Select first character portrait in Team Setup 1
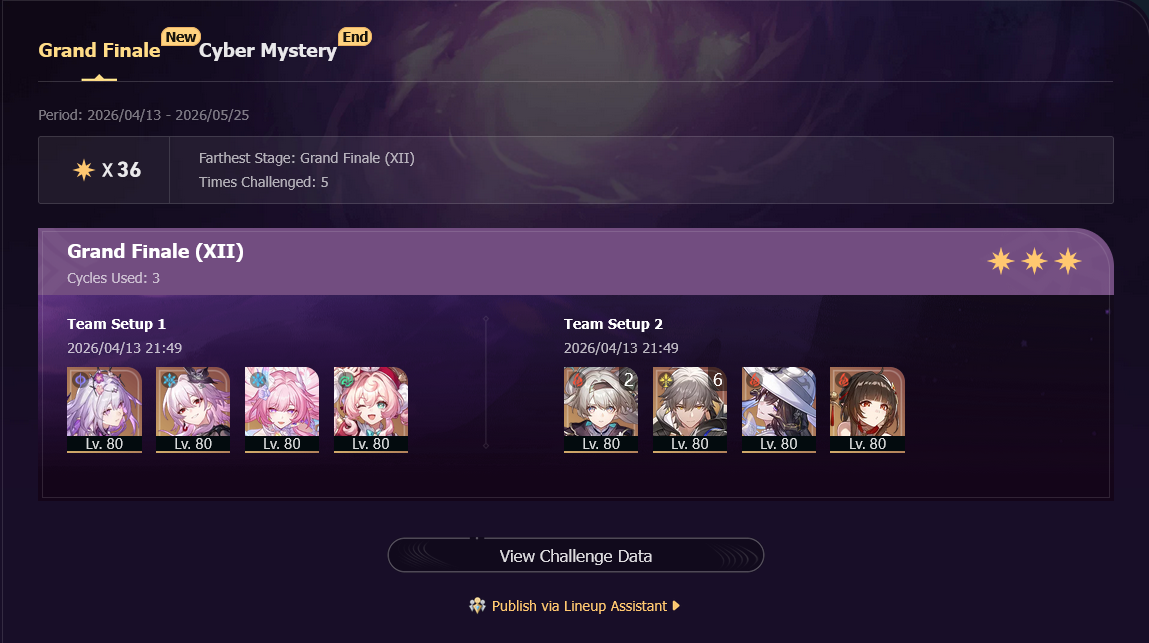 (104, 410)
